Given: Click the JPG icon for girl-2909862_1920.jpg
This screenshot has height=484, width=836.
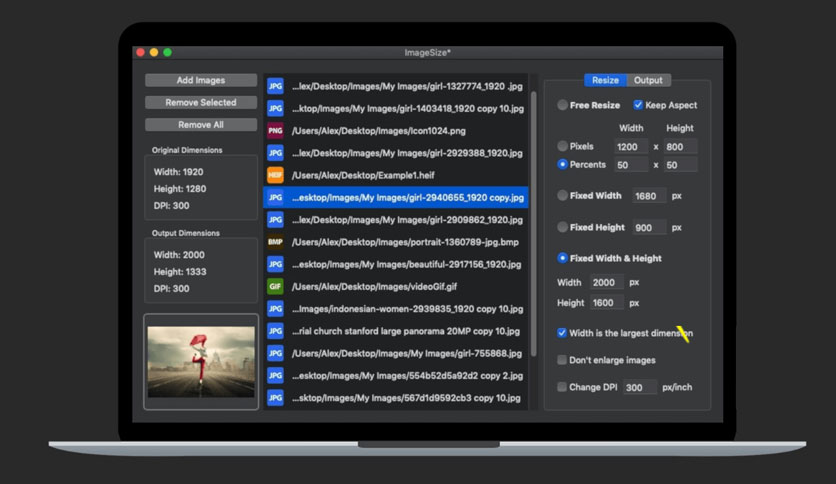Looking at the screenshot, I should pos(275,220).
